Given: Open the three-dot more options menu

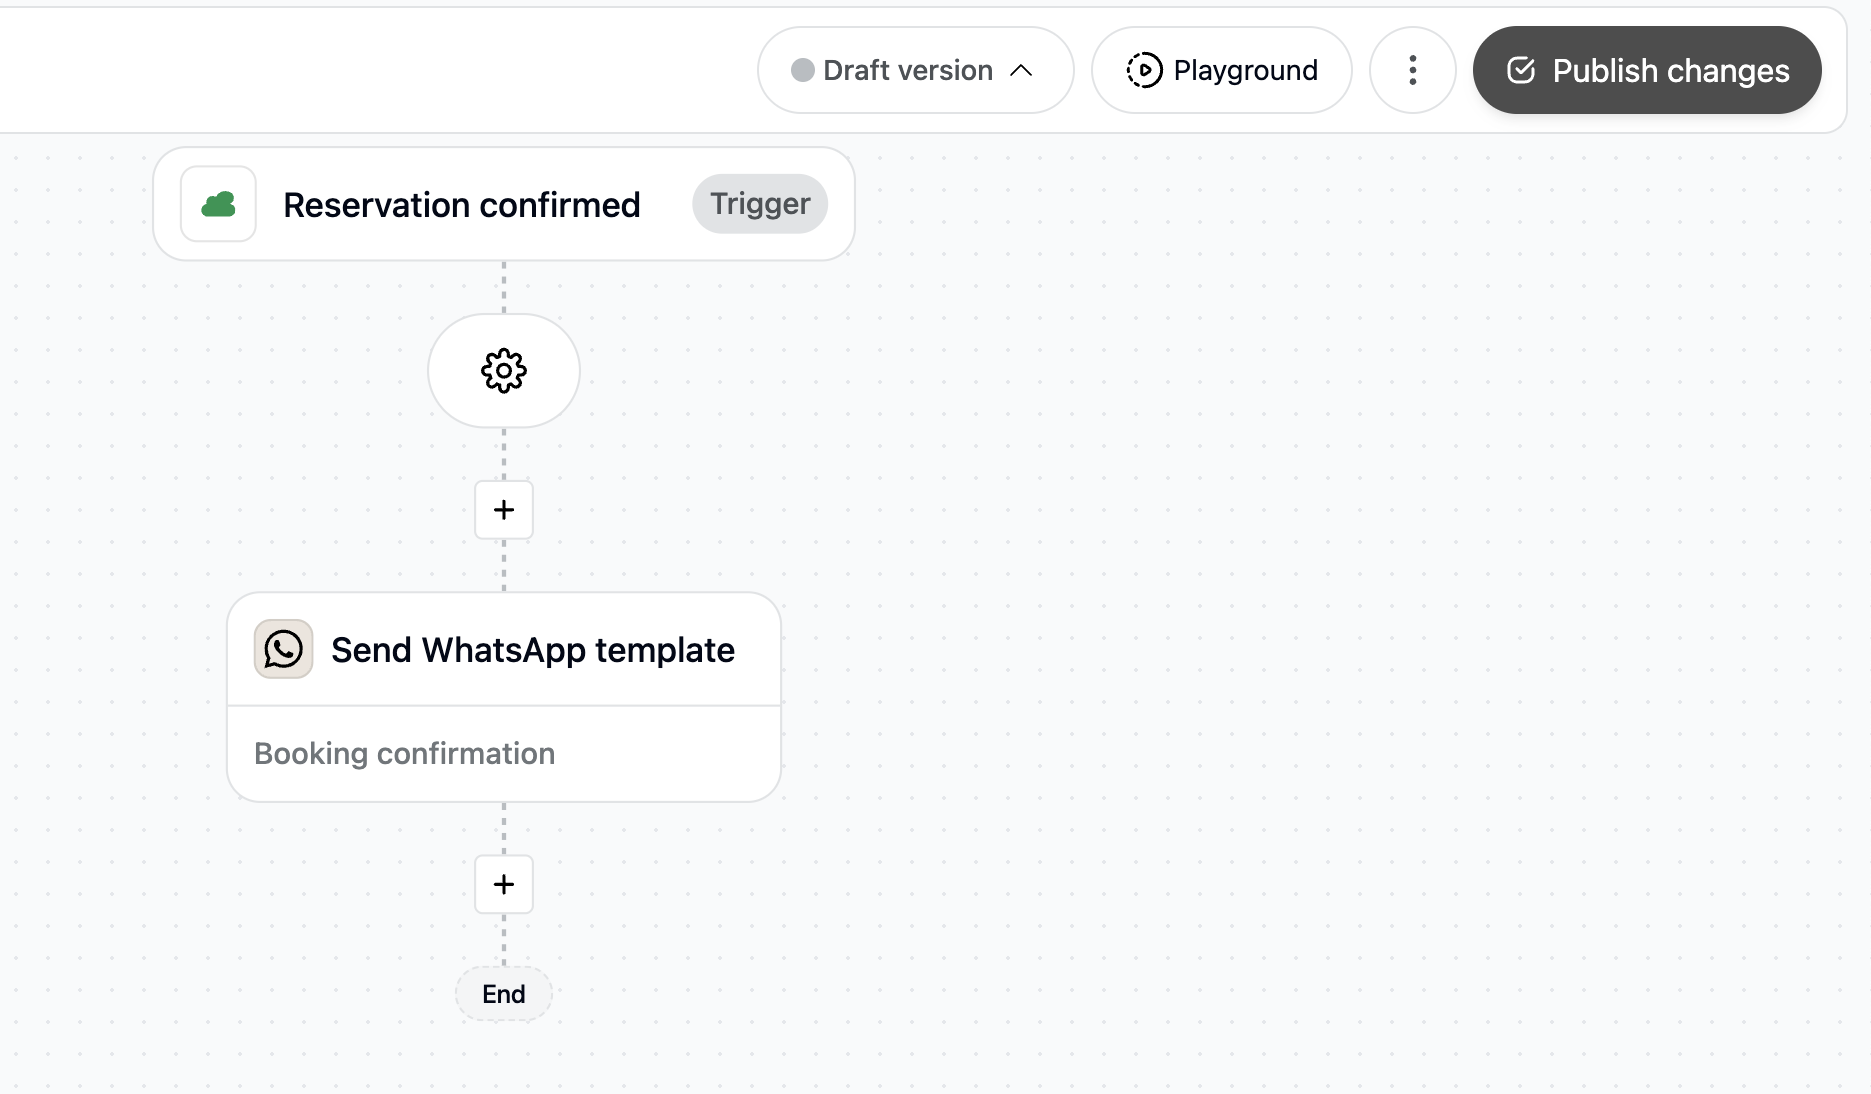Looking at the screenshot, I should click(1412, 70).
